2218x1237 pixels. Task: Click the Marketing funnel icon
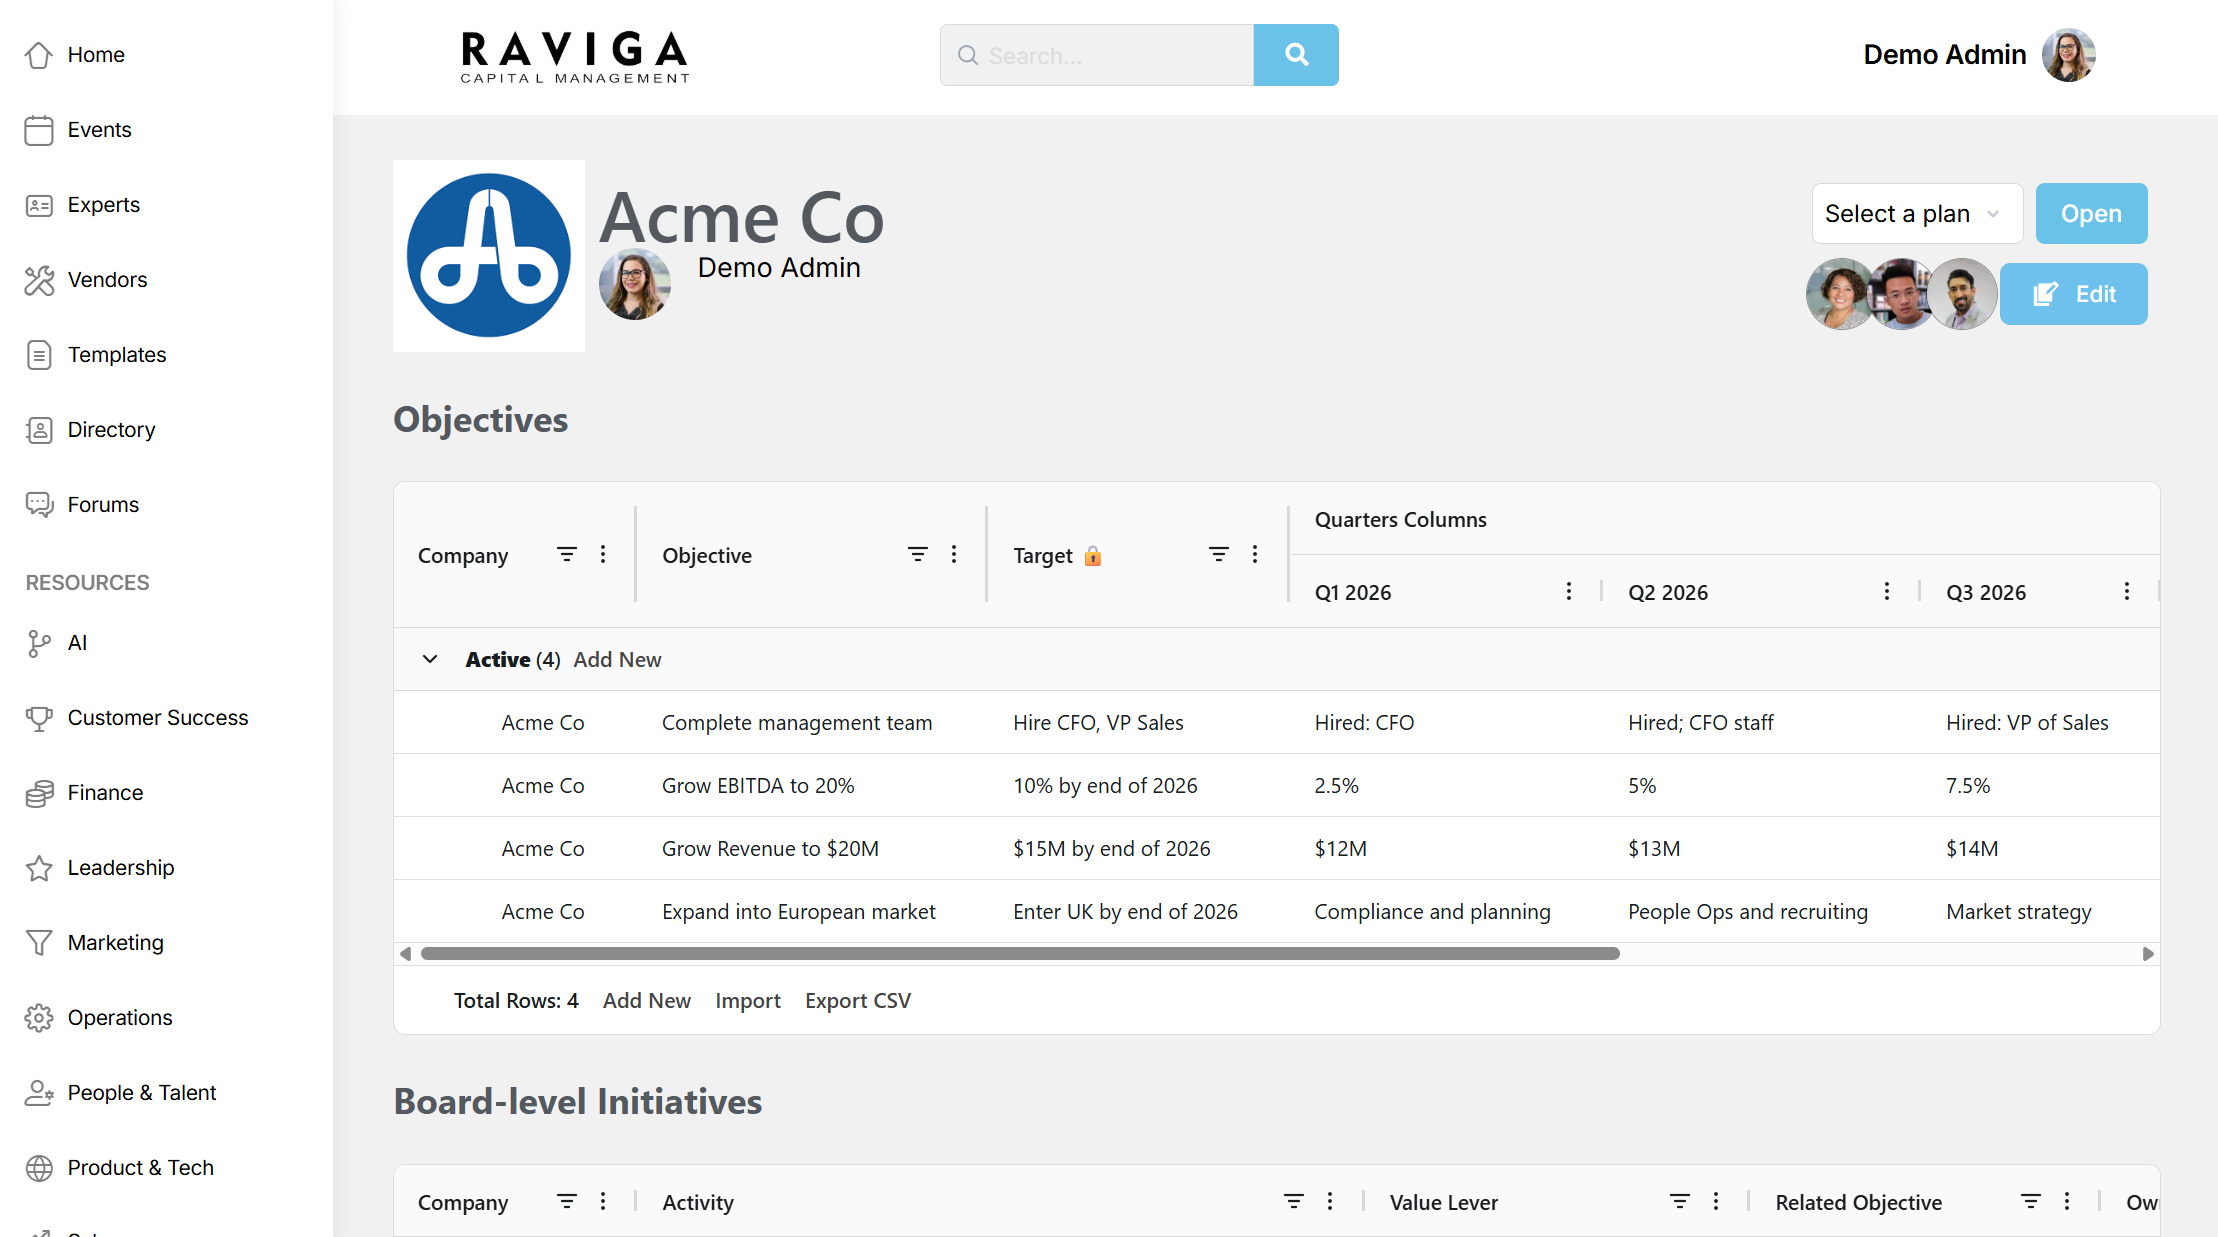click(x=39, y=943)
